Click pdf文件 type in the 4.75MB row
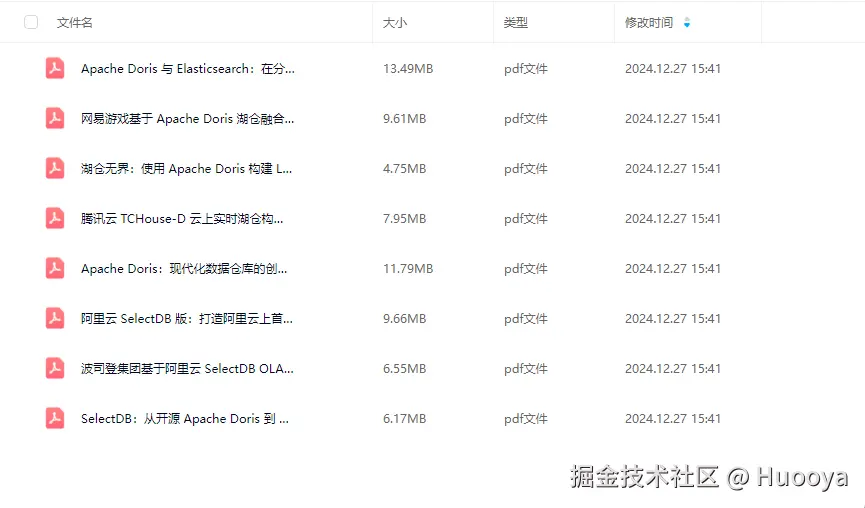The width and height of the screenshot is (865, 508). tap(526, 169)
